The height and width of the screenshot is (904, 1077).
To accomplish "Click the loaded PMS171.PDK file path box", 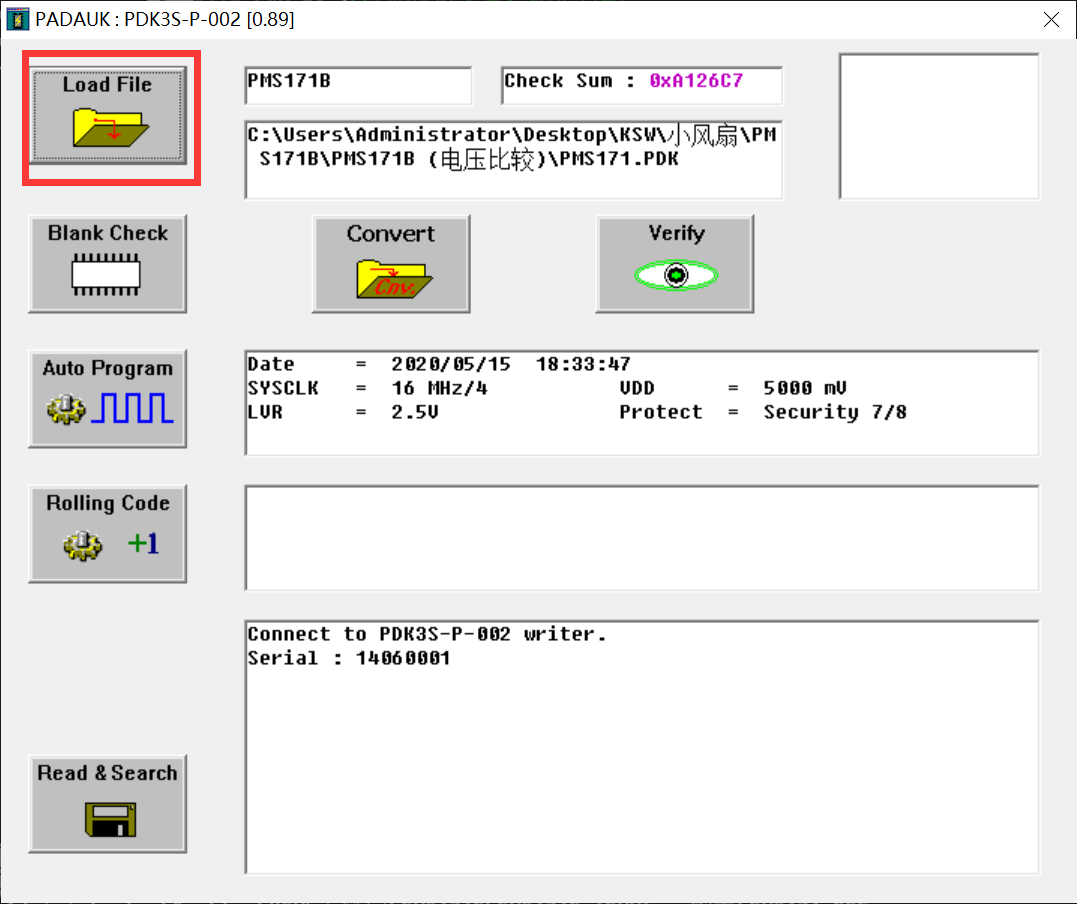I will pyautogui.click(x=514, y=160).
